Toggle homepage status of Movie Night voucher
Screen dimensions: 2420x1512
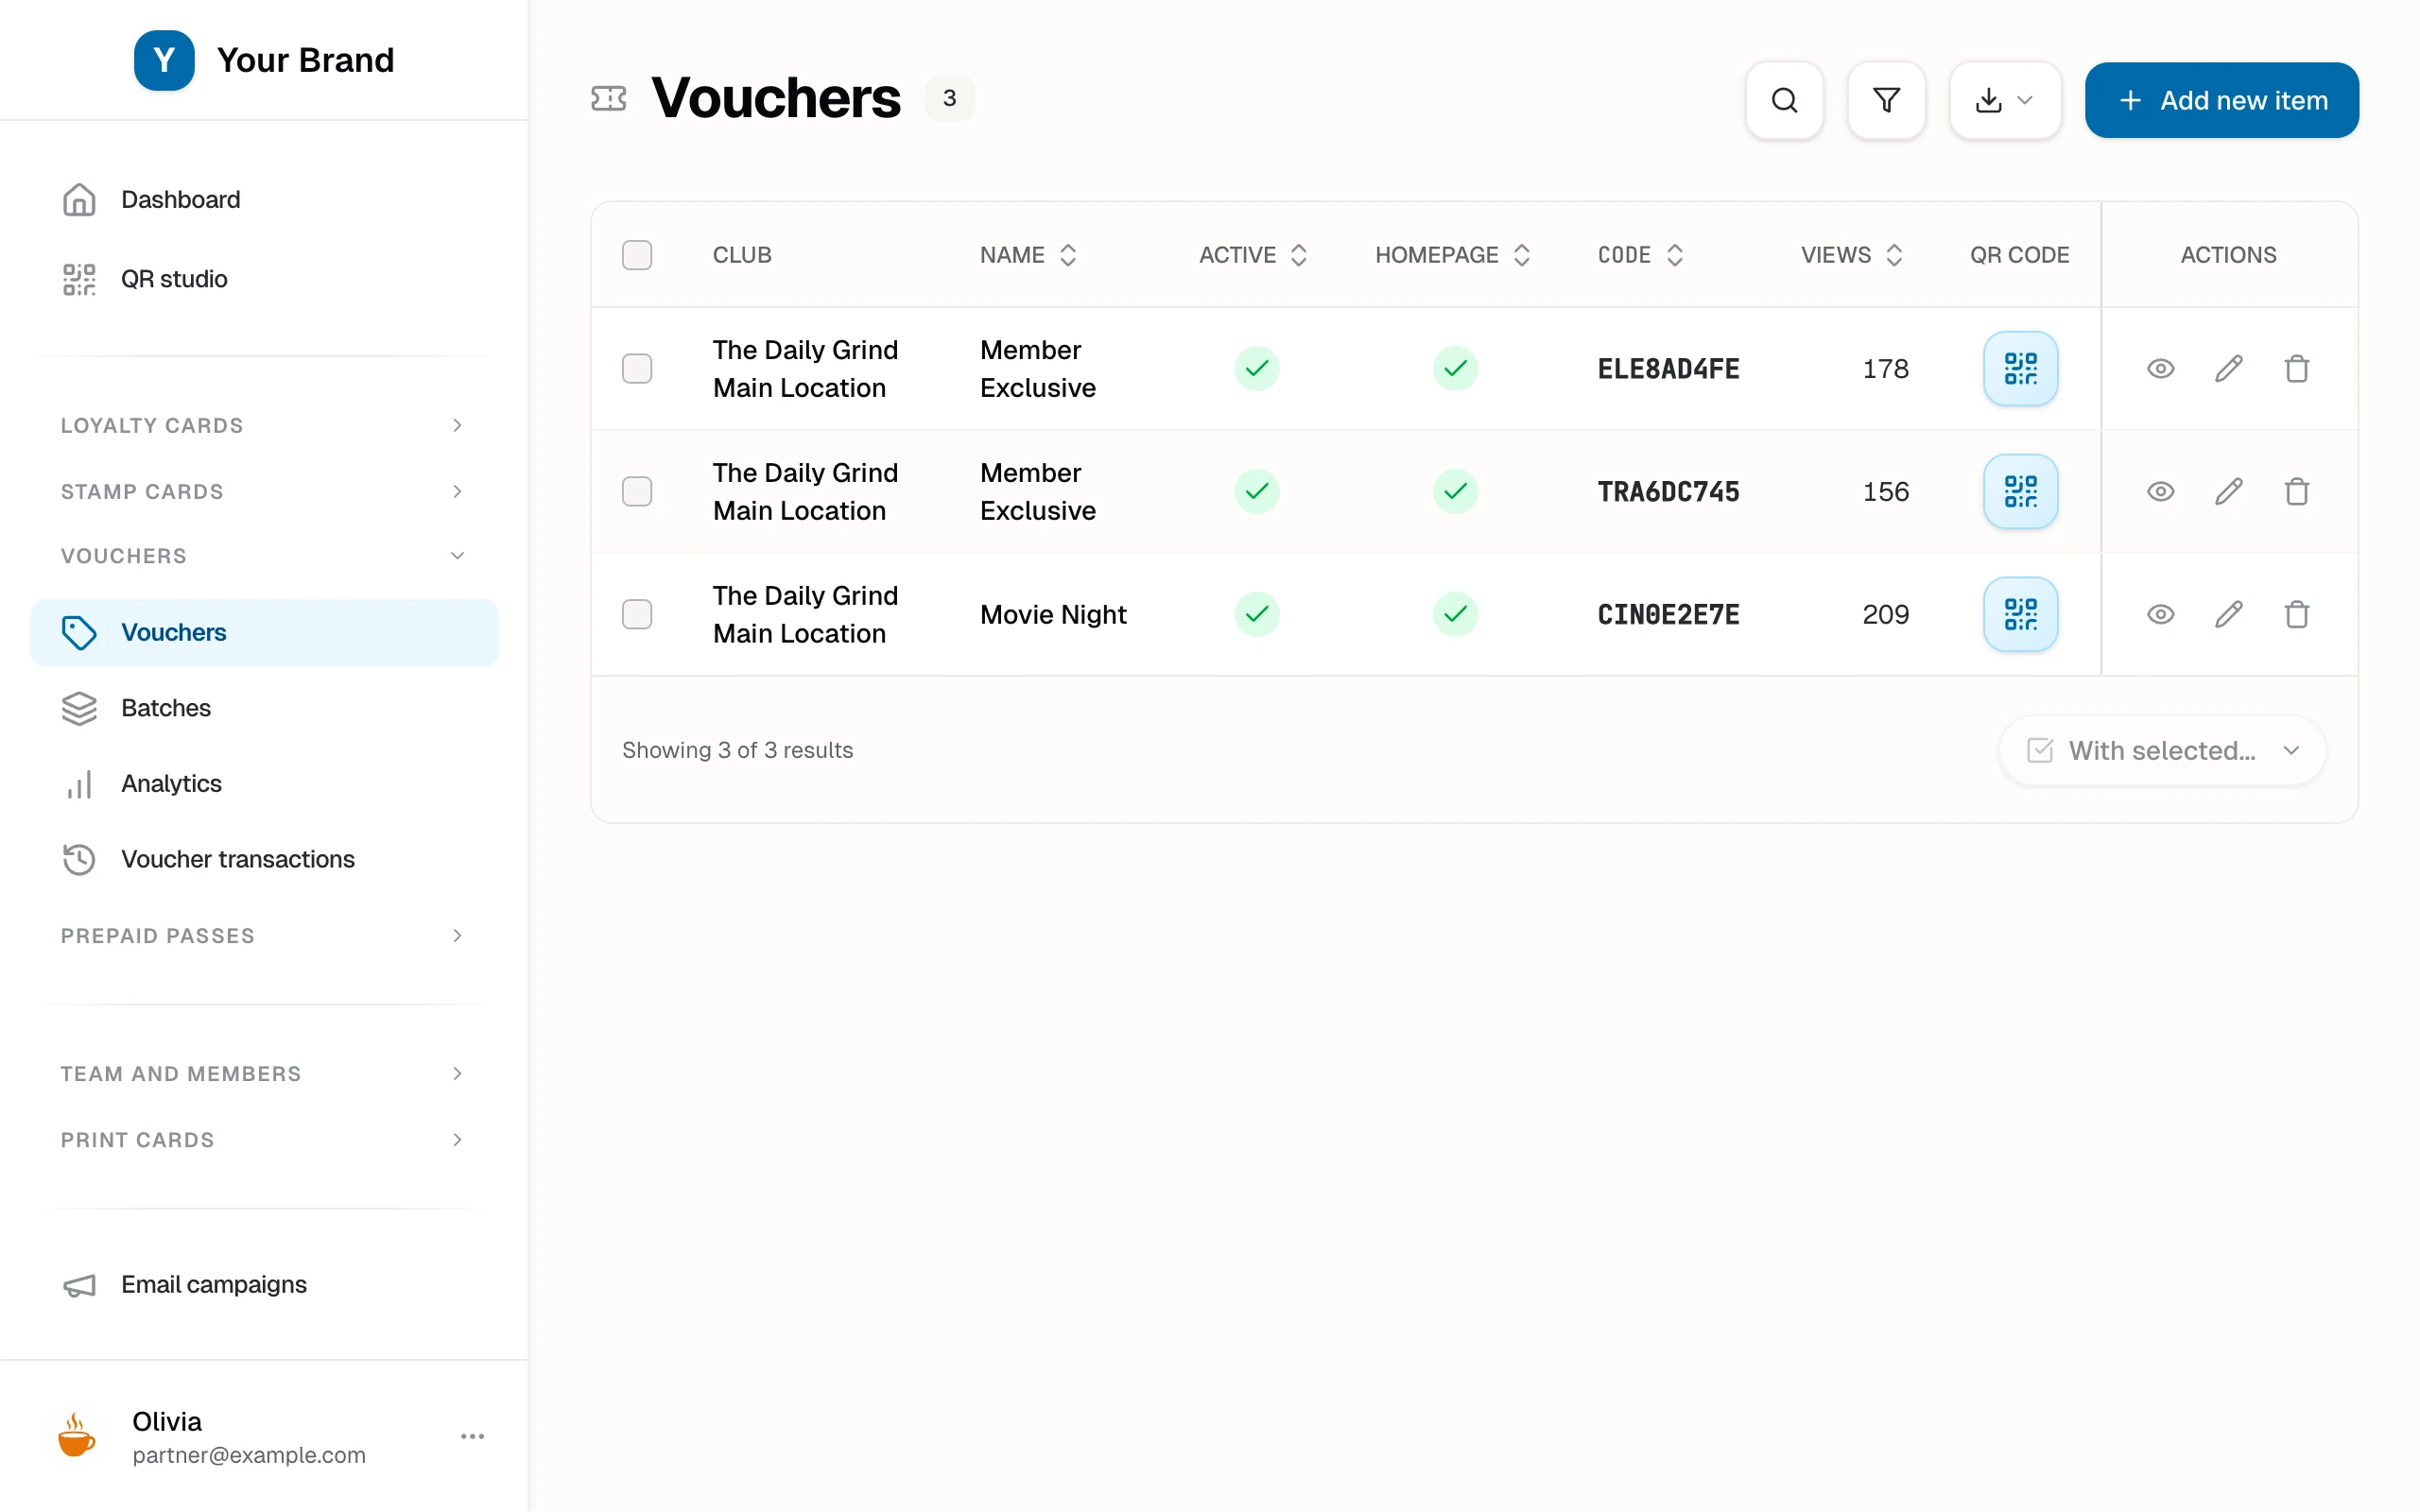1455,614
